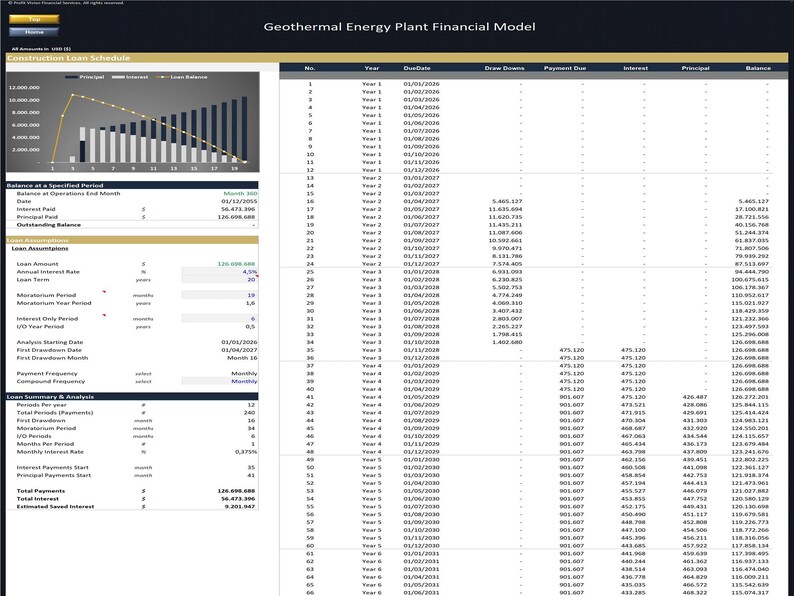The height and width of the screenshot is (596, 794).
Task: Click balance value 87.513.697
Action: 751,264
